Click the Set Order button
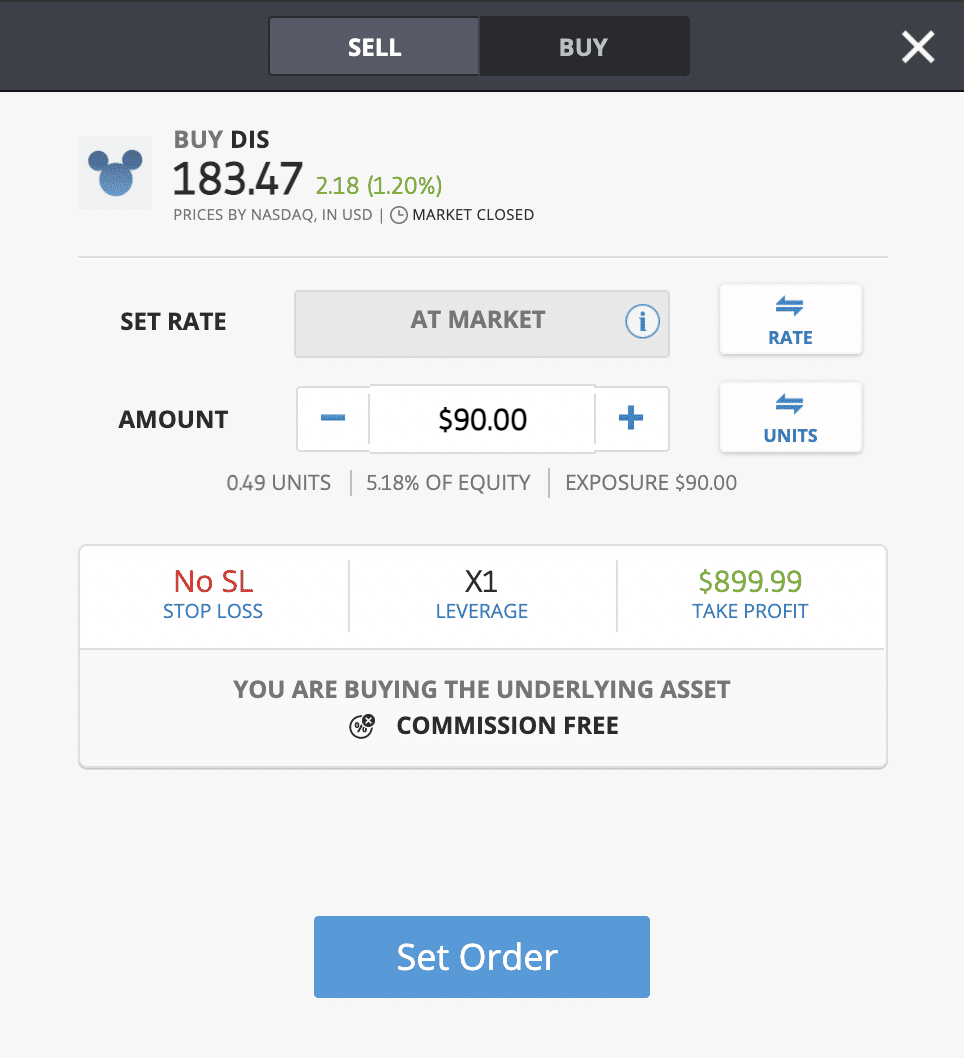Screen dimensions: 964x1058 [x=482, y=957]
